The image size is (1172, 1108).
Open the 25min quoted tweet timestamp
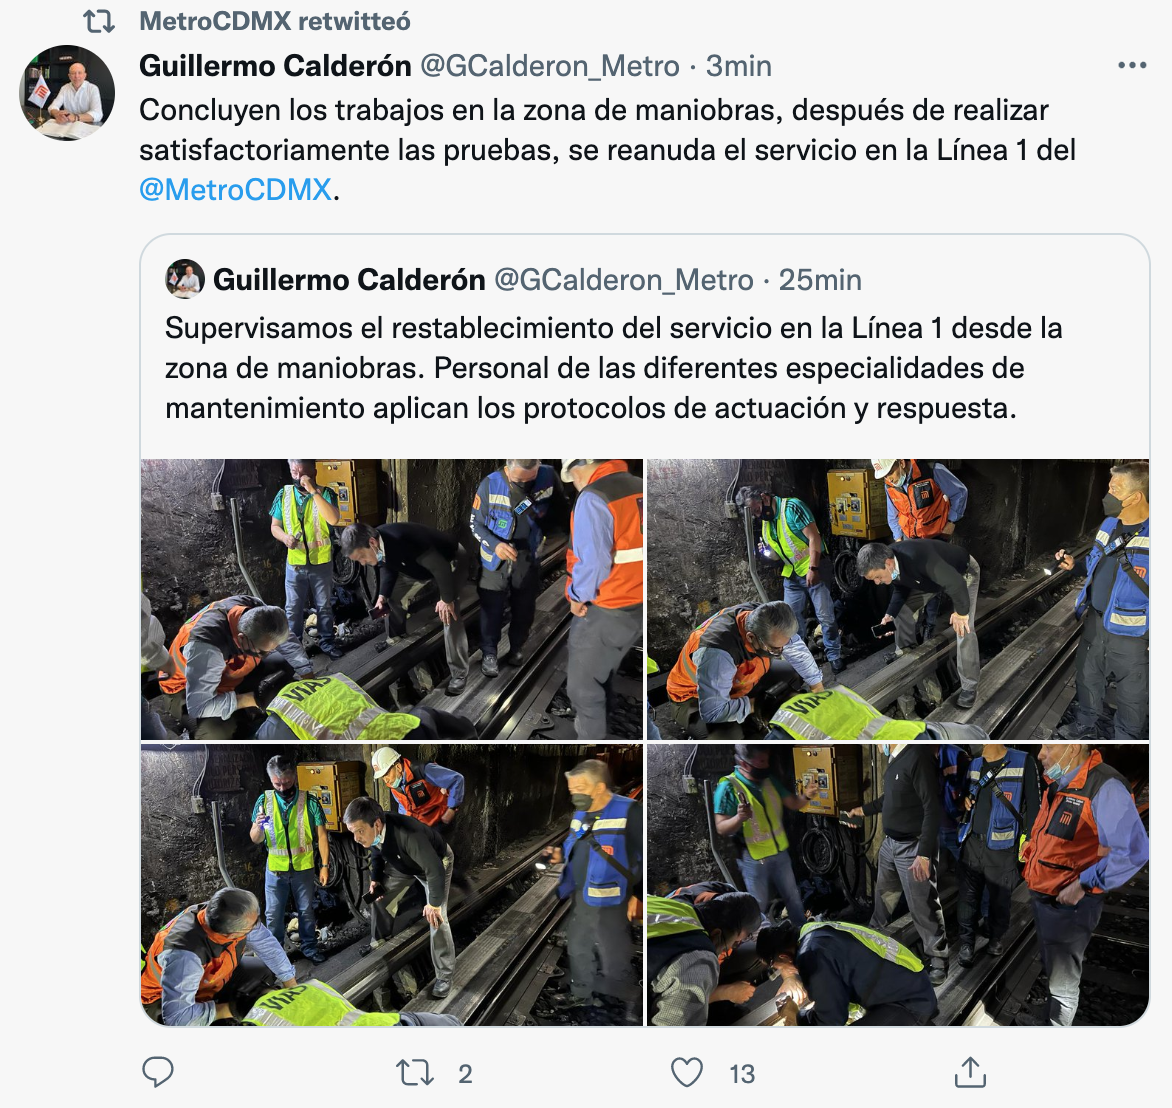[820, 280]
